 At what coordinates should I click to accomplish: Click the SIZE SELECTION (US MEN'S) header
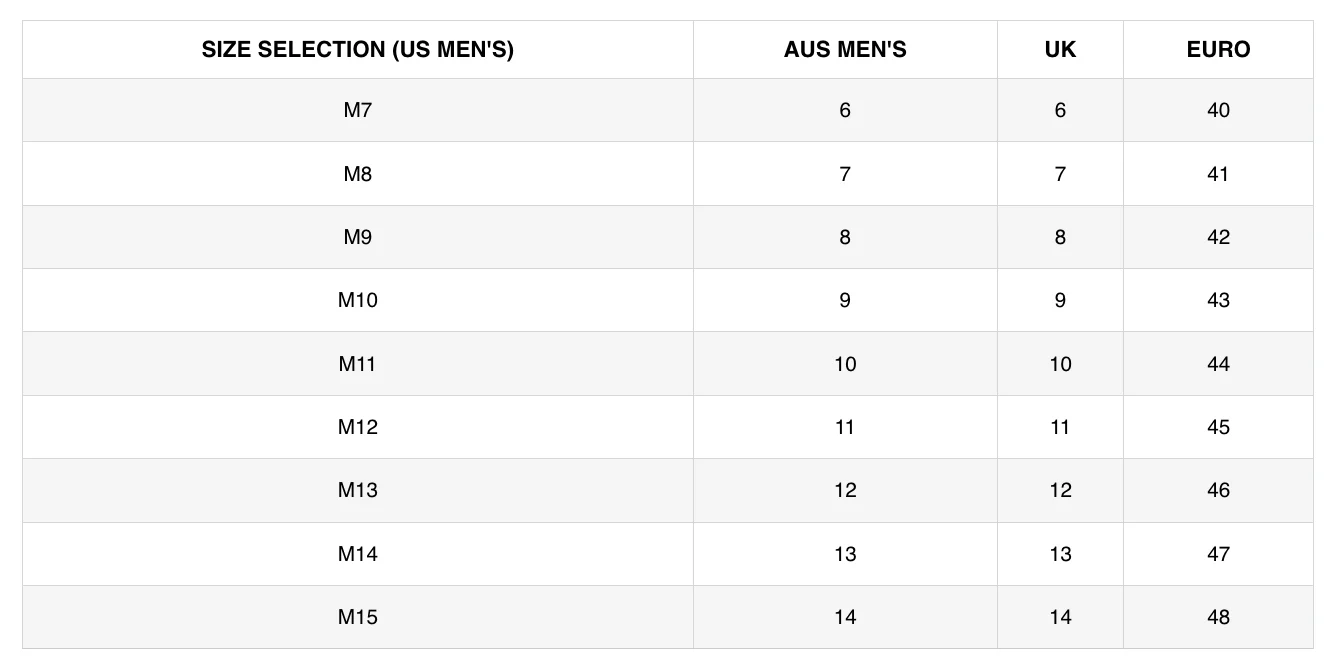pos(357,50)
